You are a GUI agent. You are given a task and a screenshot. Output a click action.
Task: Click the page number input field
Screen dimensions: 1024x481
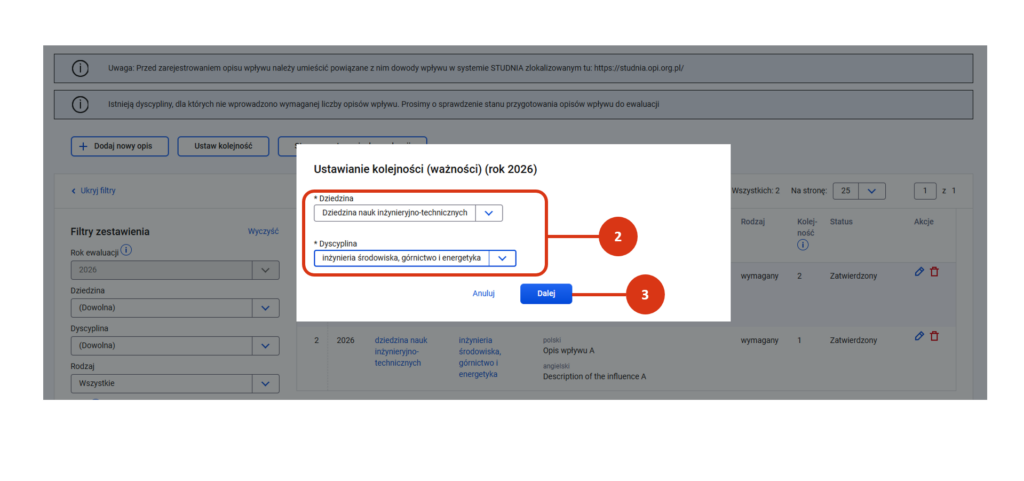(928, 190)
